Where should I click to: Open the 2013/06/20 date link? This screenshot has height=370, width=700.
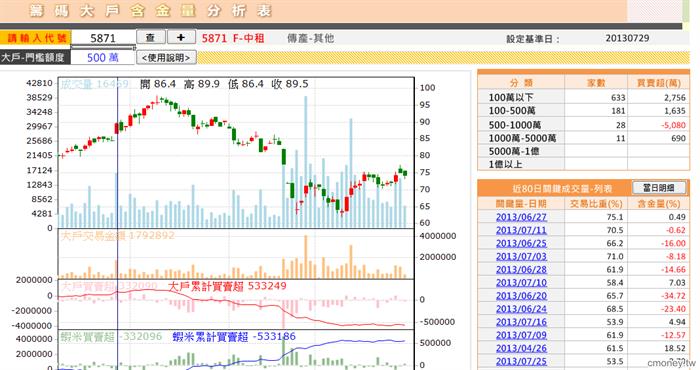[x=521, y=296]
